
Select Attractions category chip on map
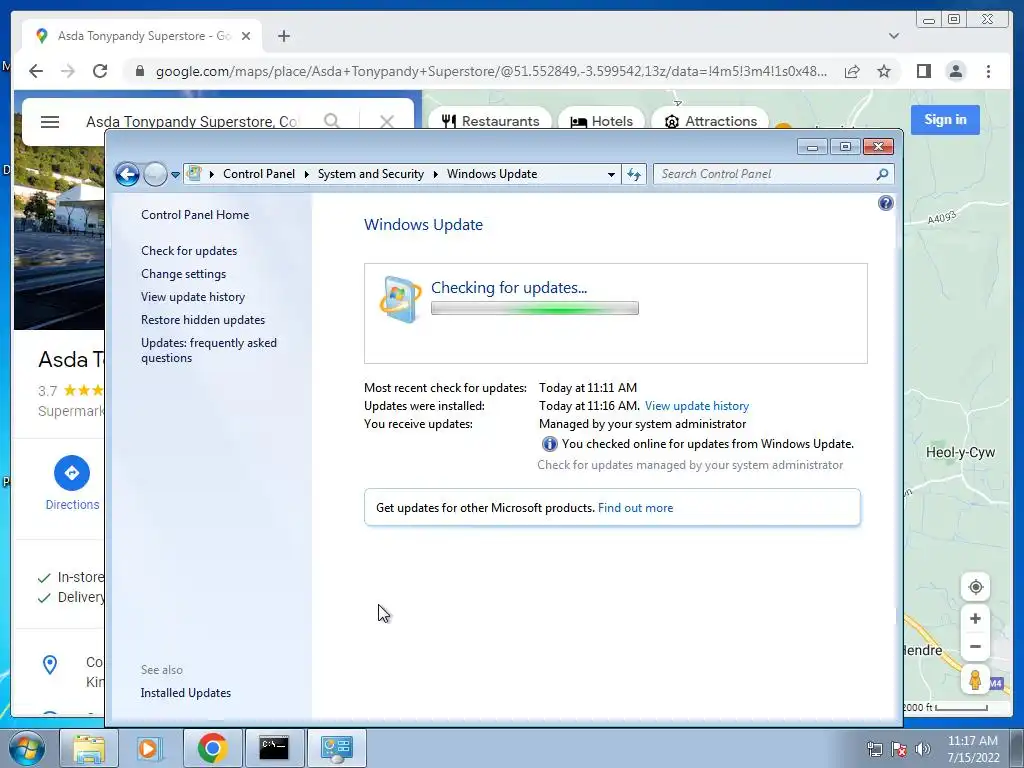pyautogui.click(x=711, y=121)
